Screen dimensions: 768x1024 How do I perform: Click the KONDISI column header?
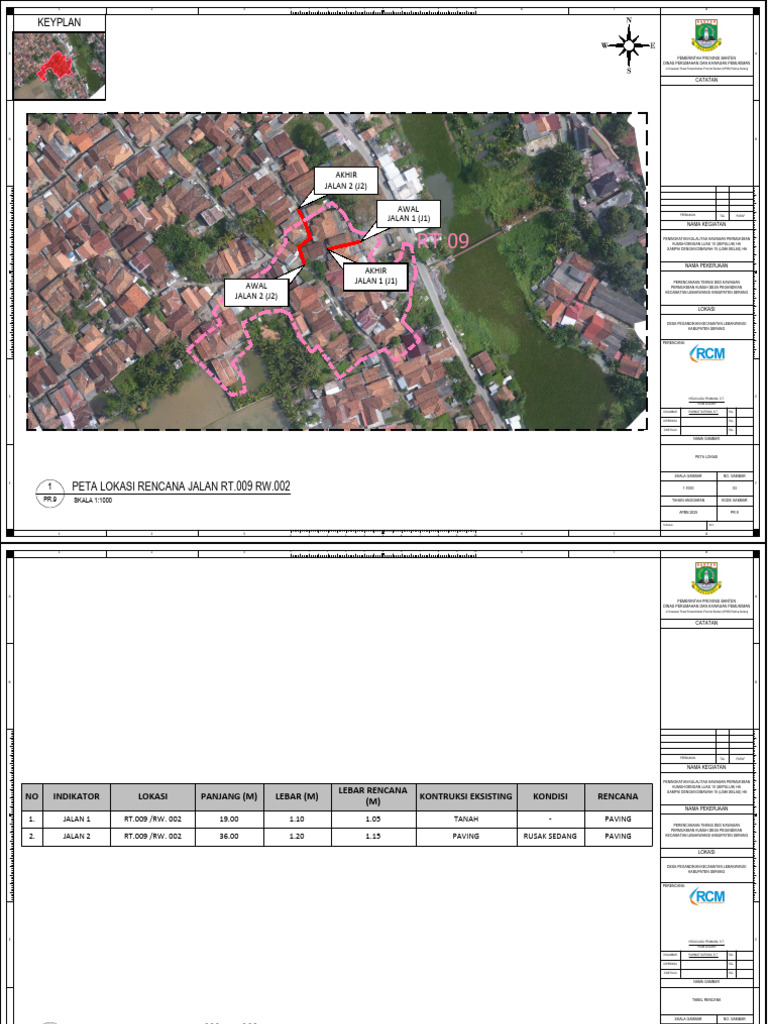pyautogui.click(x=549, y=797)
